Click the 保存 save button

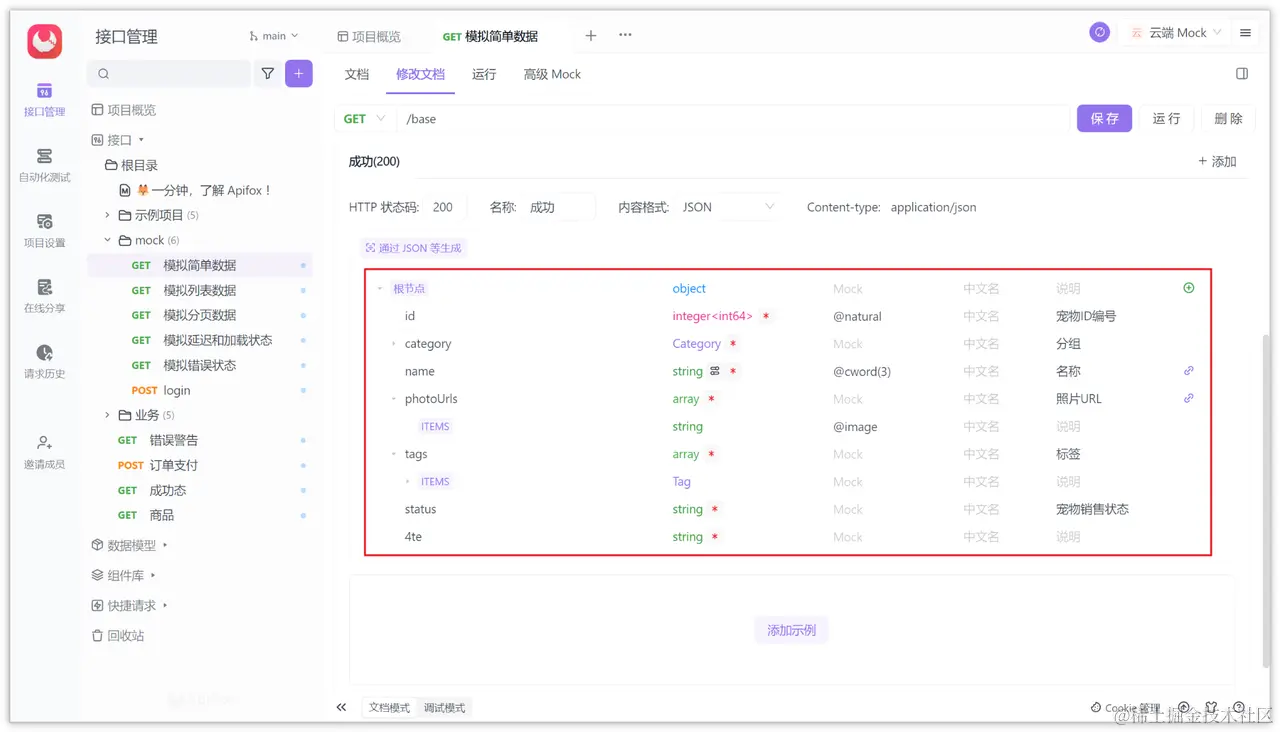pyautogui.click(x=1104, y=118)
